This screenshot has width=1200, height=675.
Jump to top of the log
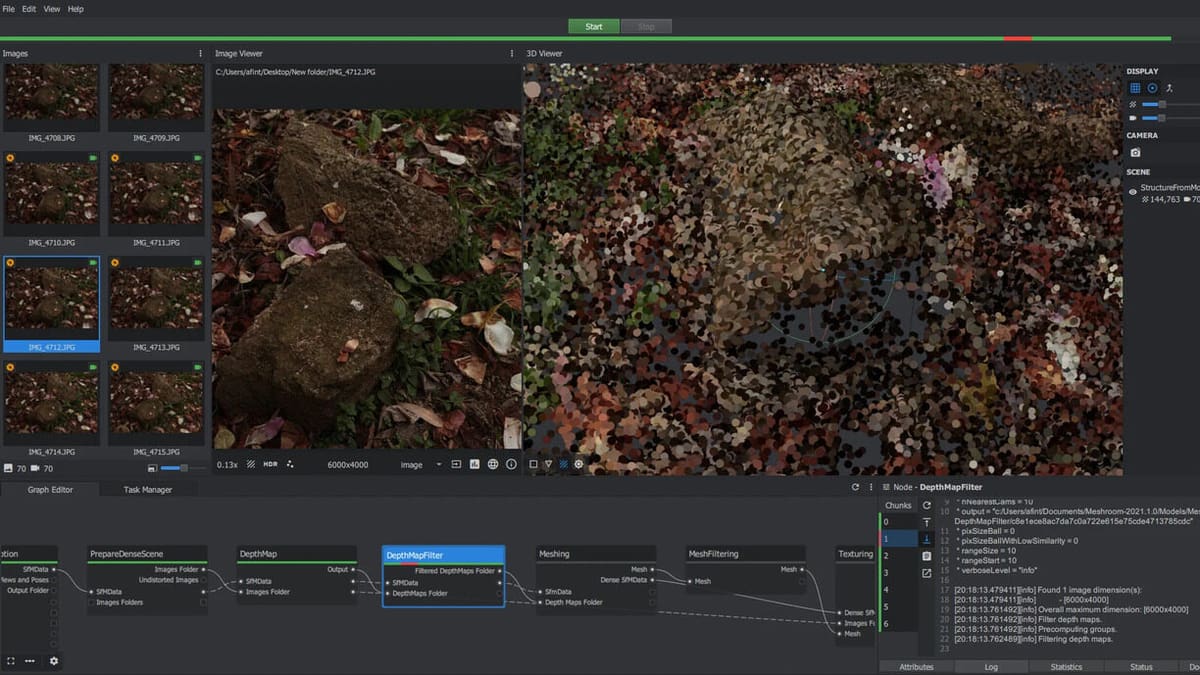tap(927, 522)
